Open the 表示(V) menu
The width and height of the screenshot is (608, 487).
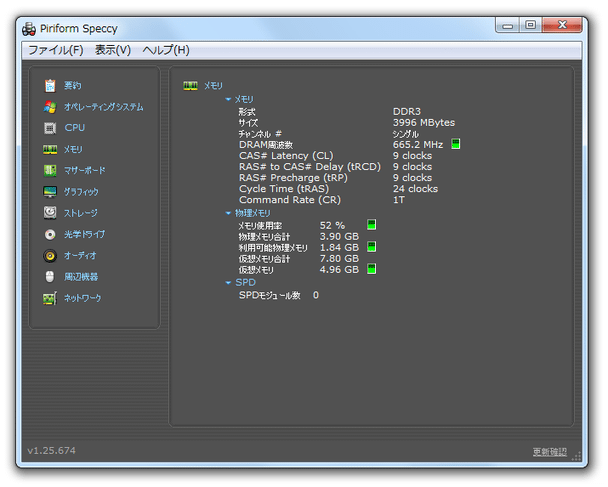click(x=113, y=50)
